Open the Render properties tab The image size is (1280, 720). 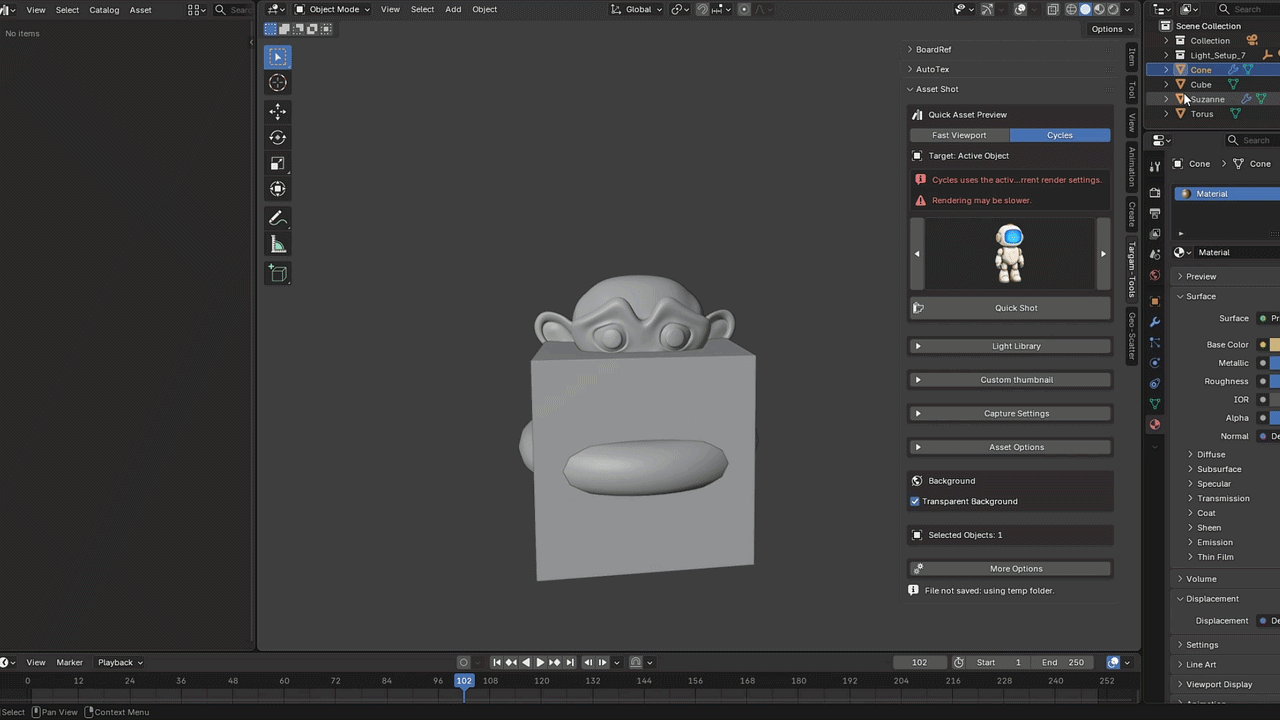point(1155,192)
